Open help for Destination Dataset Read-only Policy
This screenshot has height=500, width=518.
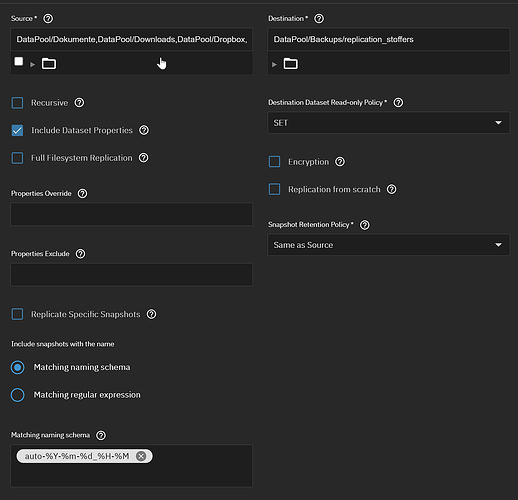(x=398, y=103)
